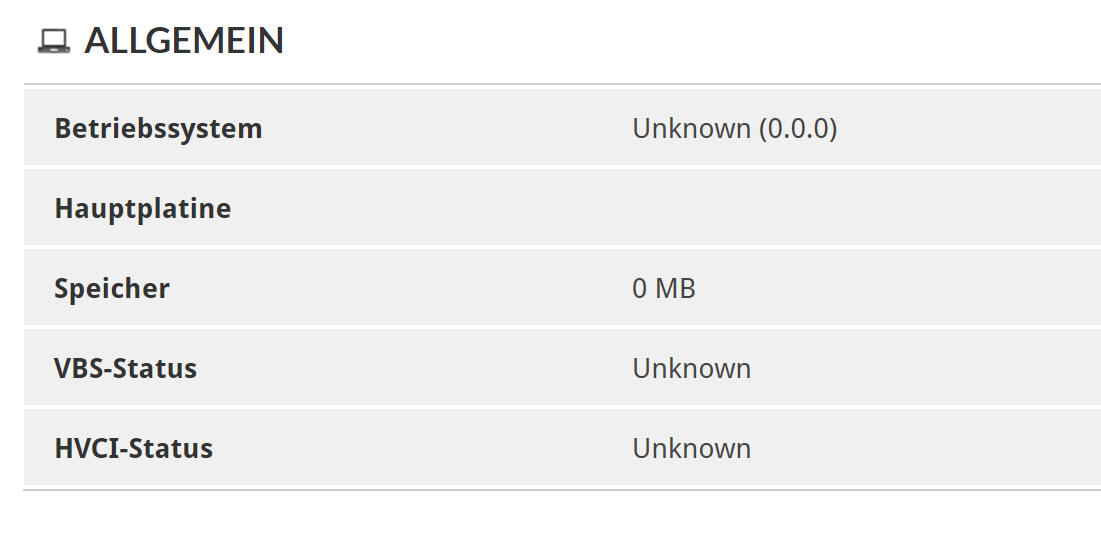Click the HVCI-Status label
1101x537 pixels.
pos(133,448)
